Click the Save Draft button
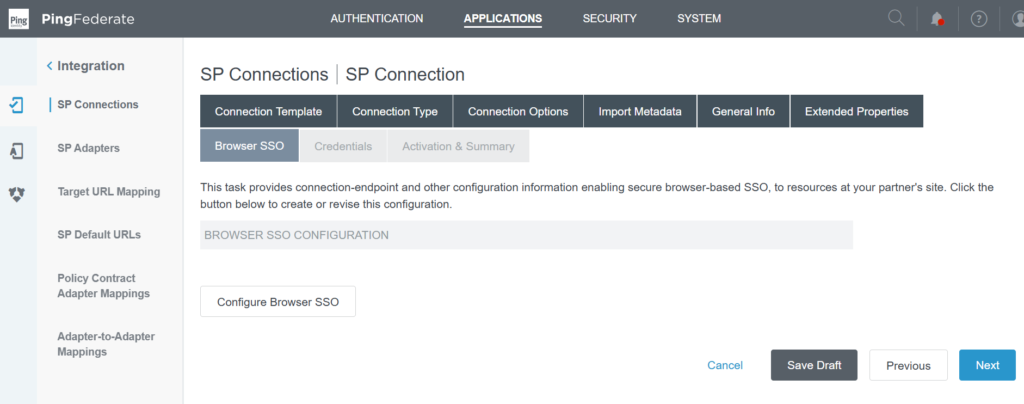 [x=814, y=365]
